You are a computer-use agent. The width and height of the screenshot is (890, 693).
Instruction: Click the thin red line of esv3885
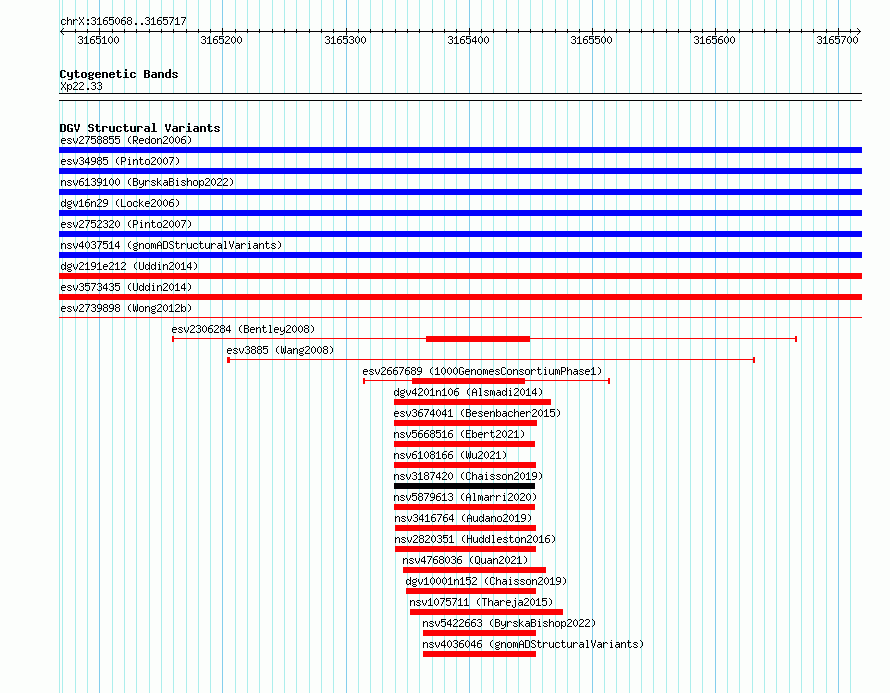click(491, 360)
